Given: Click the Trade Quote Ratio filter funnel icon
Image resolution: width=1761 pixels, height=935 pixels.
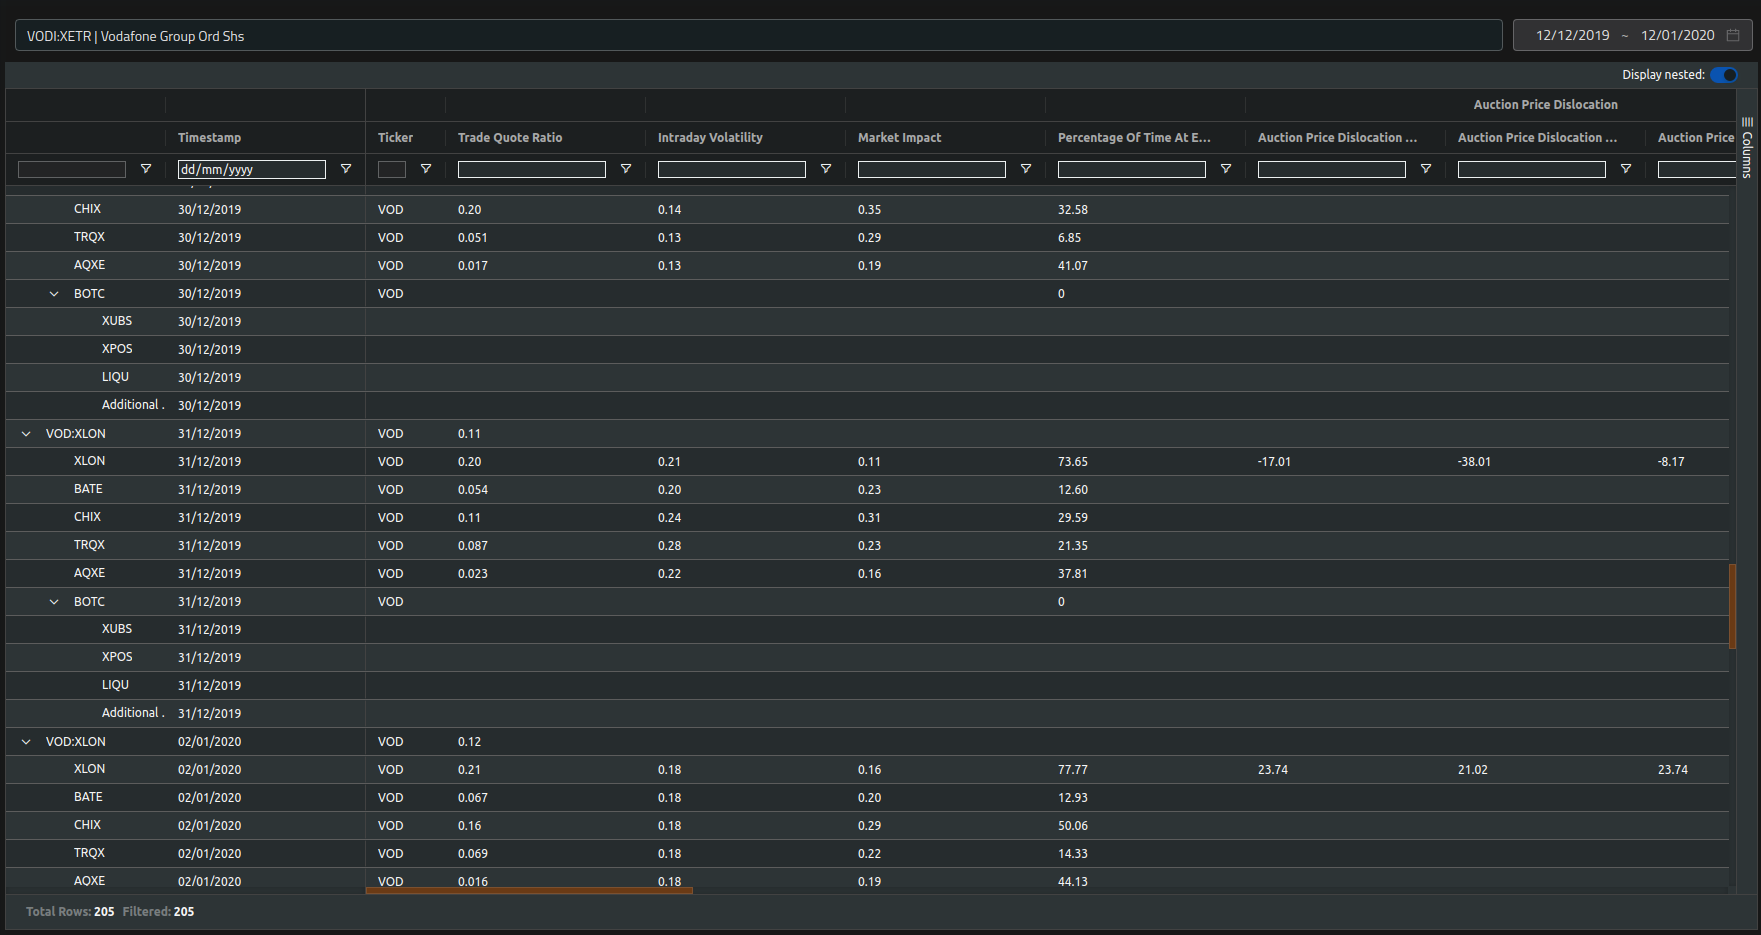Looking at the screenshot, I should 626,169.
